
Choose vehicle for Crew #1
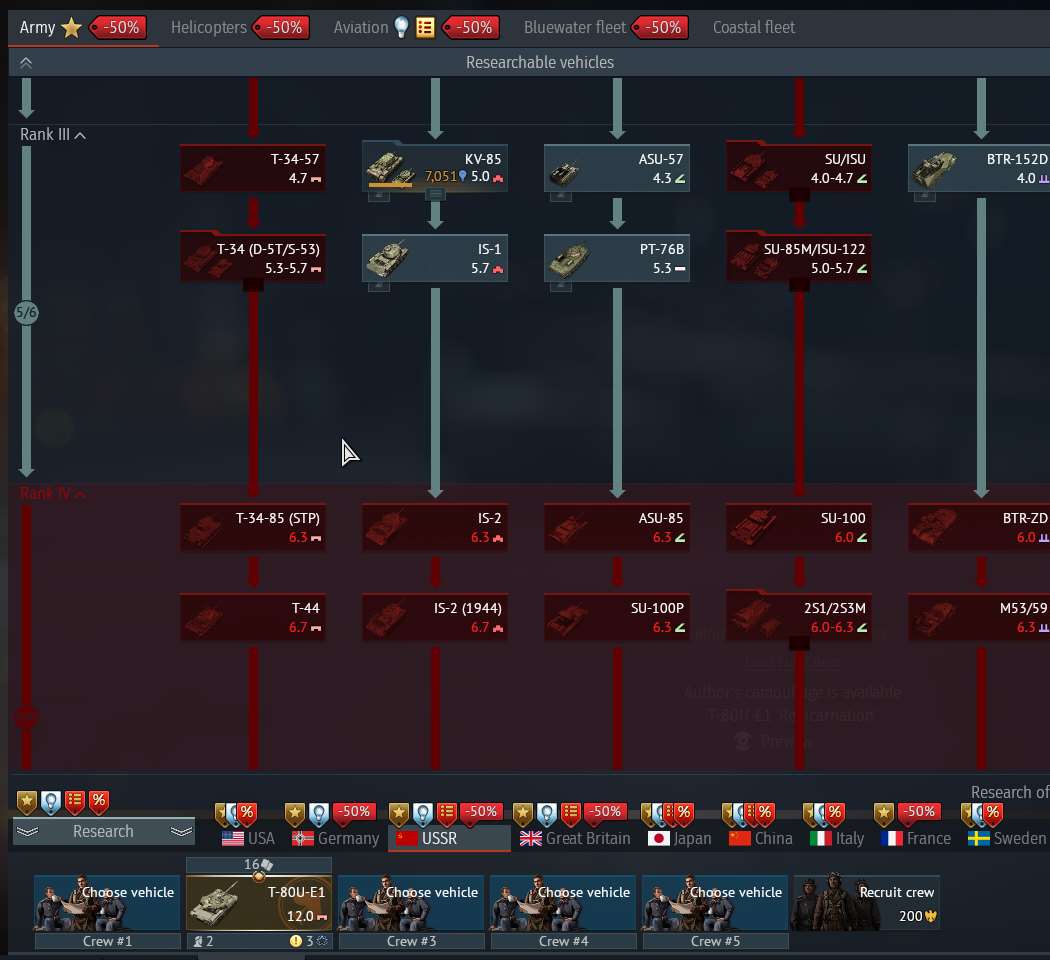[107, 903]
